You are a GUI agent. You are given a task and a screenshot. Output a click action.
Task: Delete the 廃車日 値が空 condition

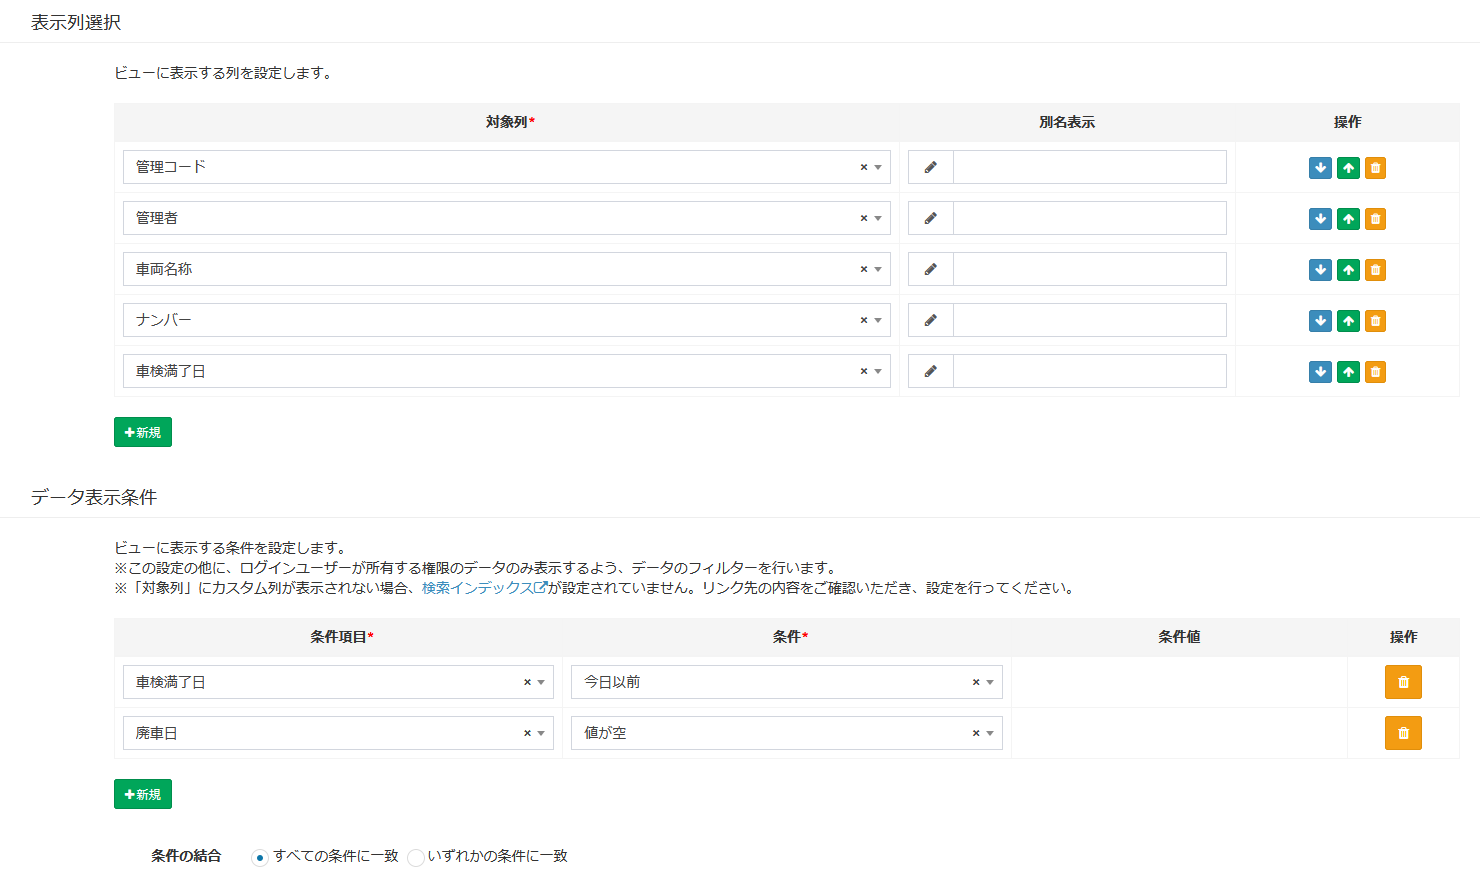(1403, 733)
